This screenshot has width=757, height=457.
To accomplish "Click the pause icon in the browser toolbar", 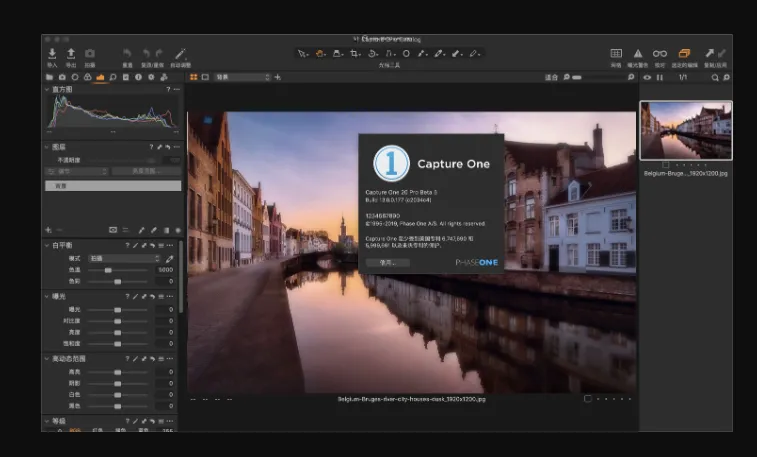I will tap(660, 77).
